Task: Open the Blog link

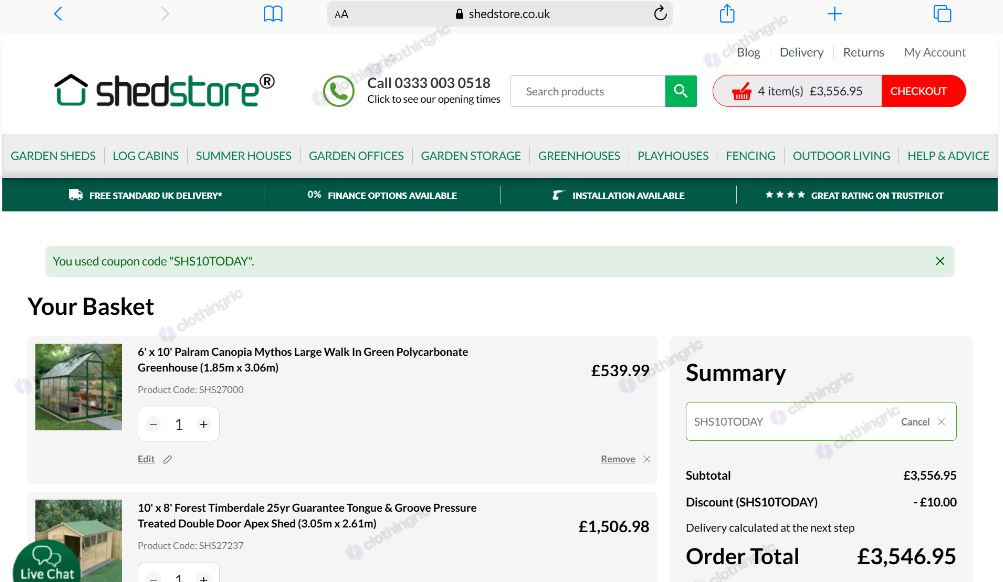Action: tap(748, 52)
